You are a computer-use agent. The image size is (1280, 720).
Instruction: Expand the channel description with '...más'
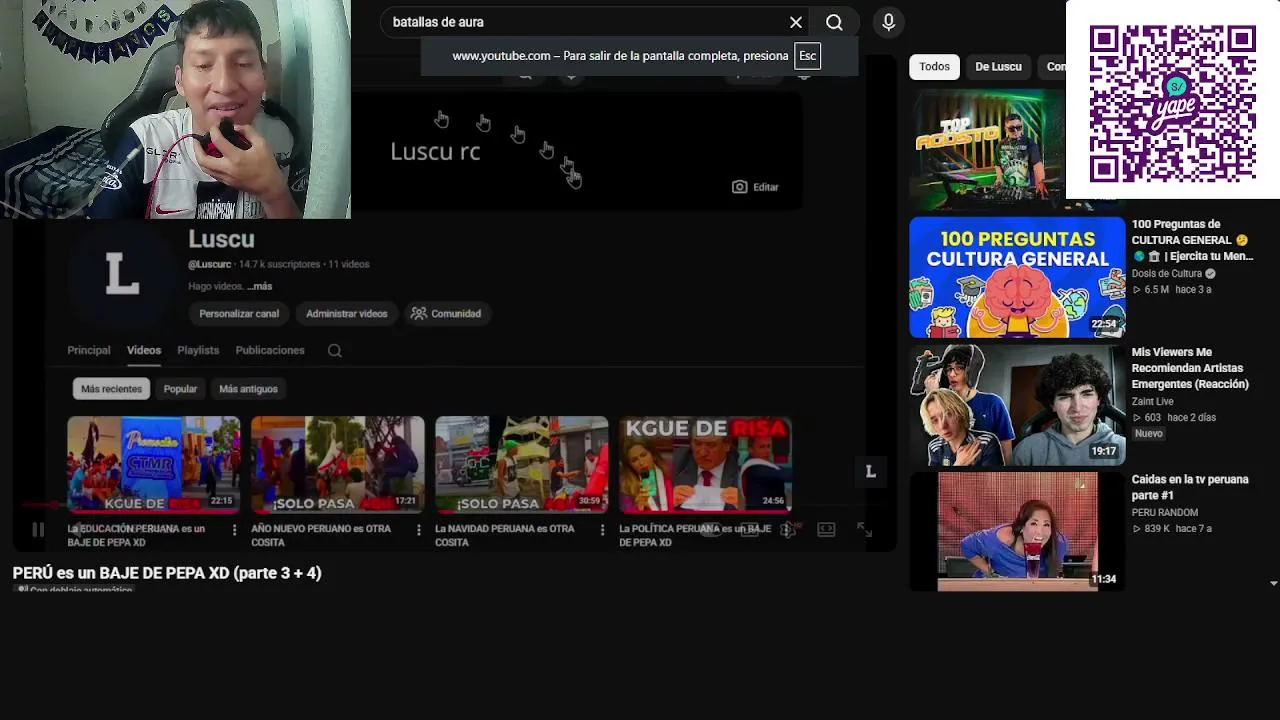click(x=260, y=286)
